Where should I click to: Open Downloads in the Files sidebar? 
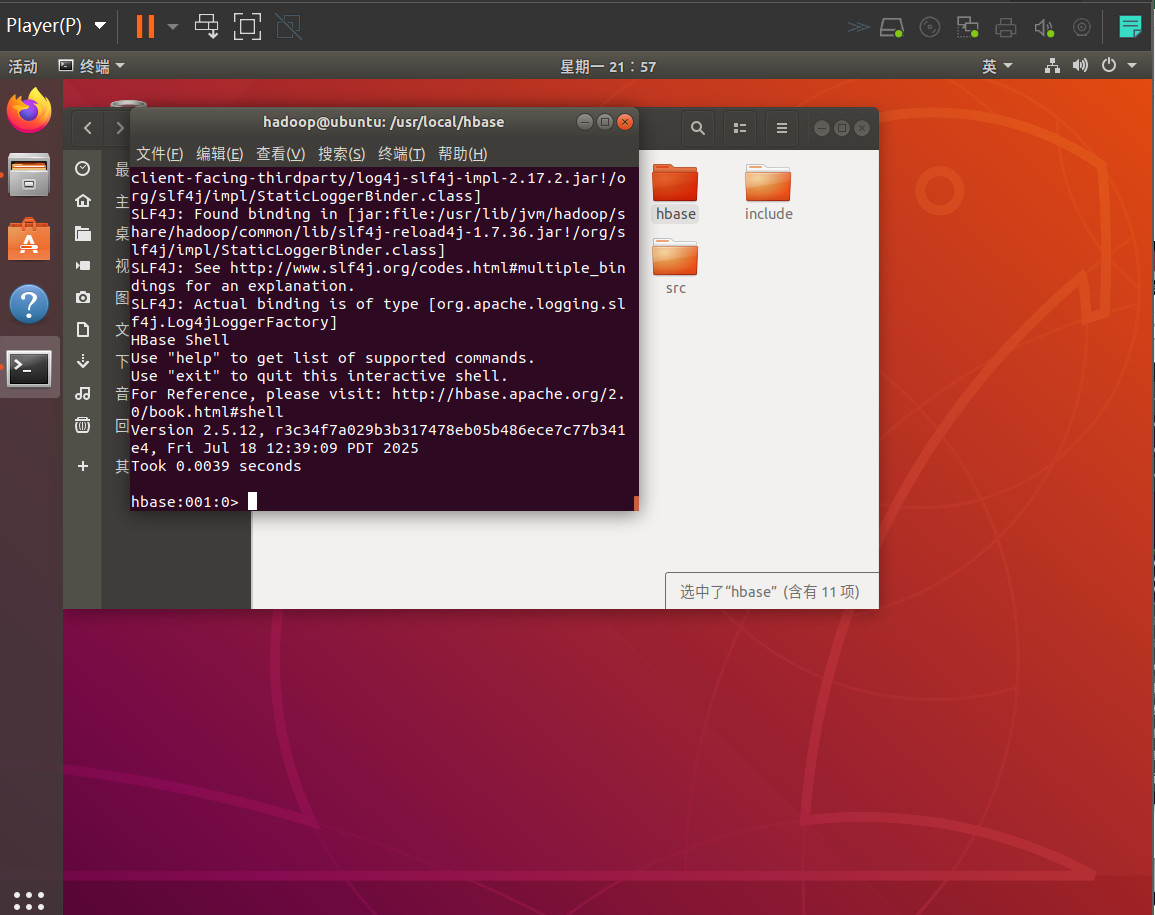[82, 361]
